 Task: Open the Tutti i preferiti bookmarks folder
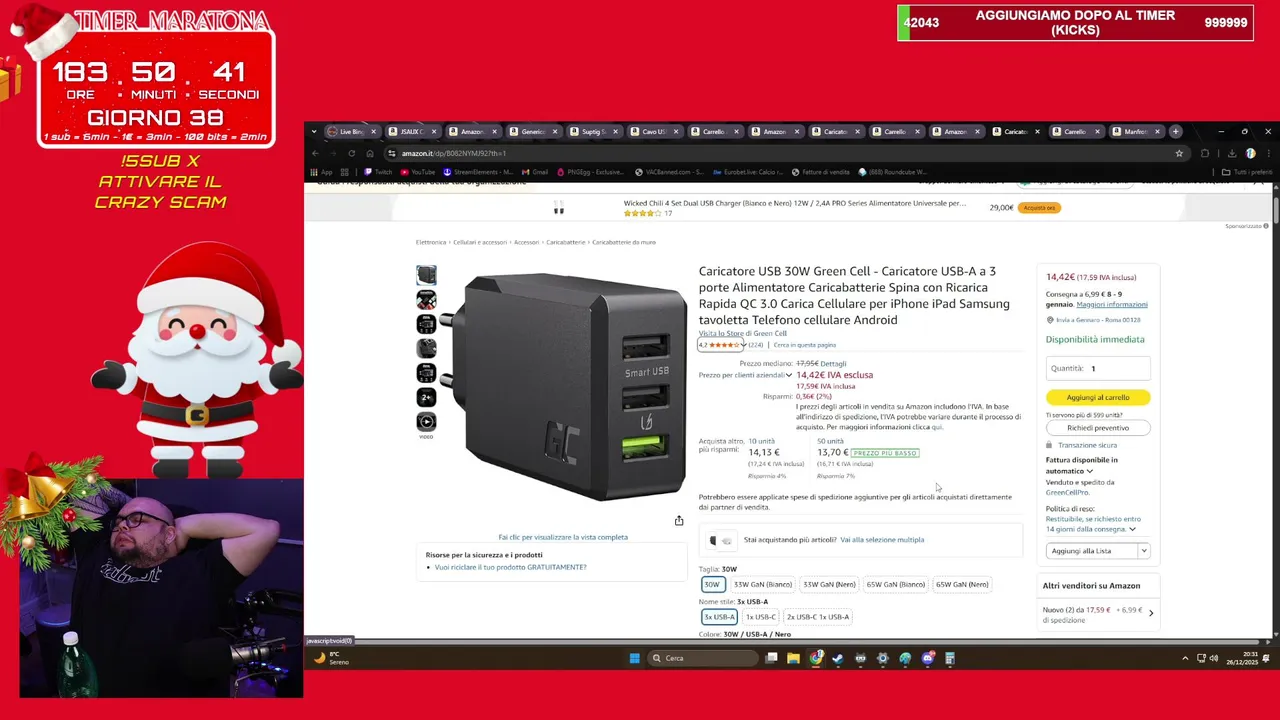click(x=1247, y=172)
